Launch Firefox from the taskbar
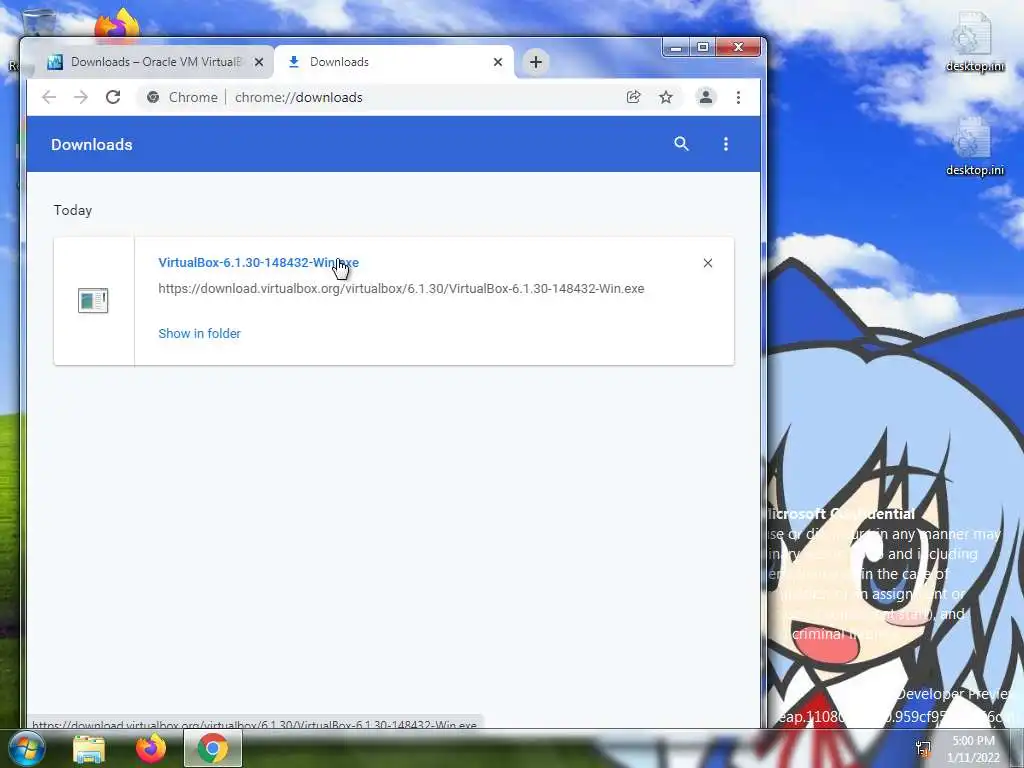Viewport: 1024px width, 768px height. point(151,748)
